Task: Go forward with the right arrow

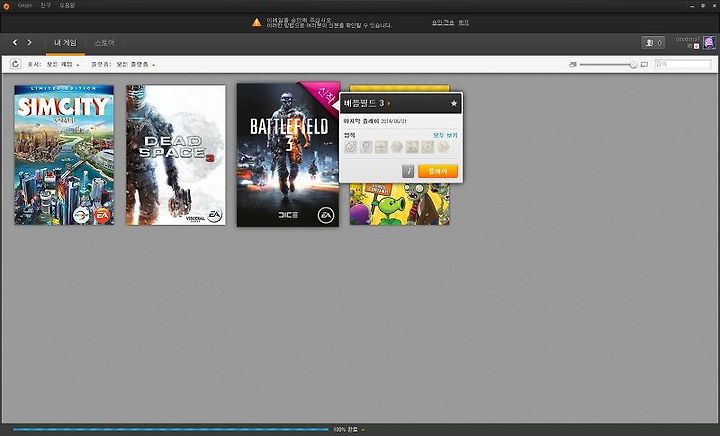Action: 29,42
